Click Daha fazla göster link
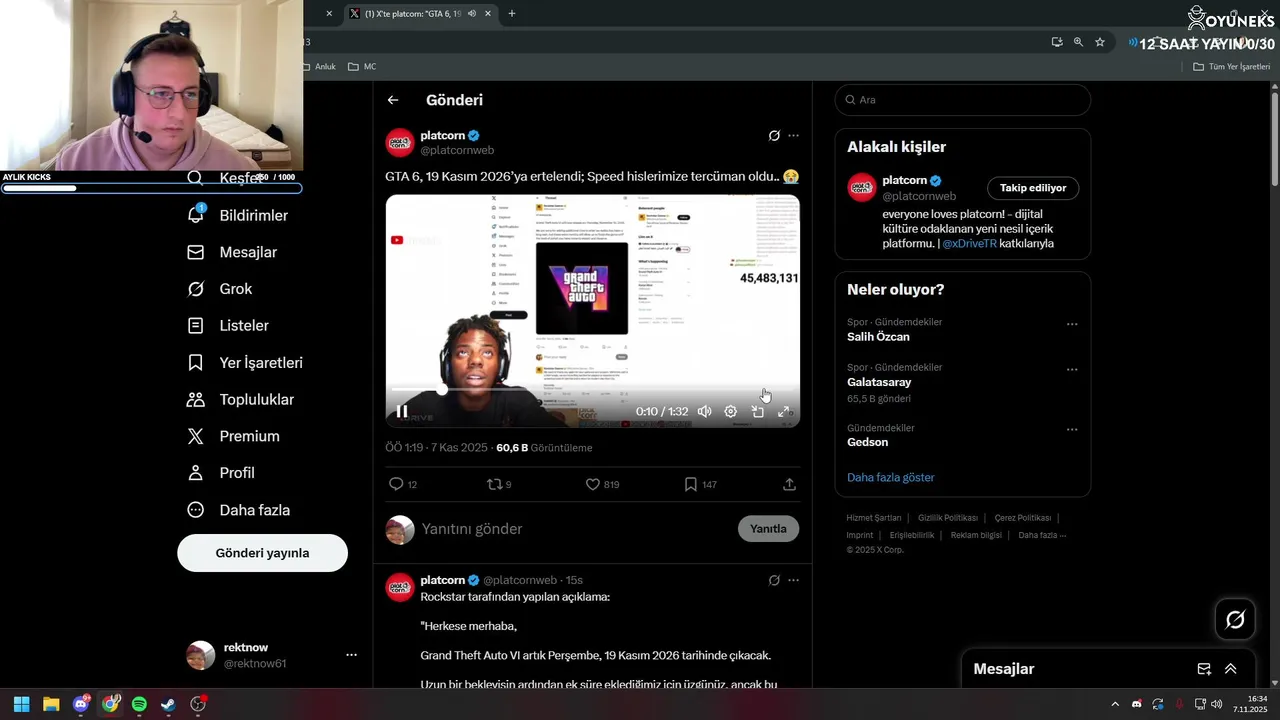The height and width of the screenshot is (720, 1280). pyautogui.click(x=891, y=478)
